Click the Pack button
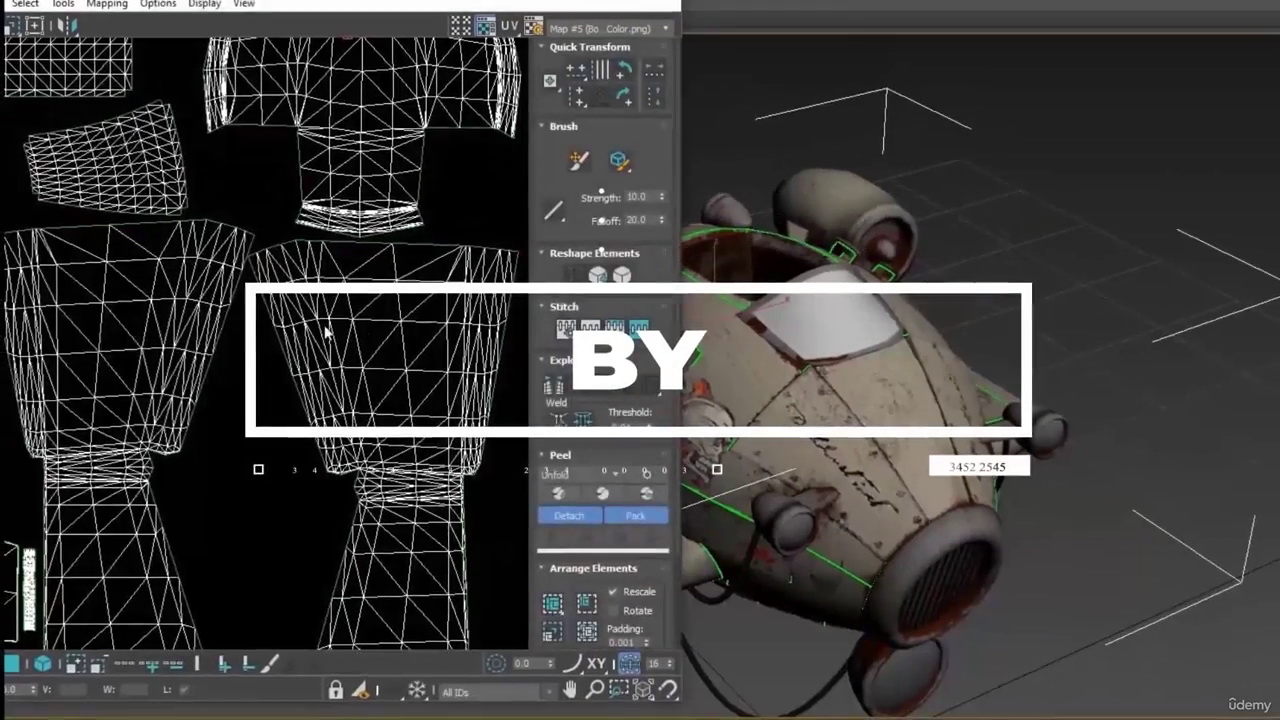Image resolution: width=1280 pixels, height=720 pixels. pos(636,516)
